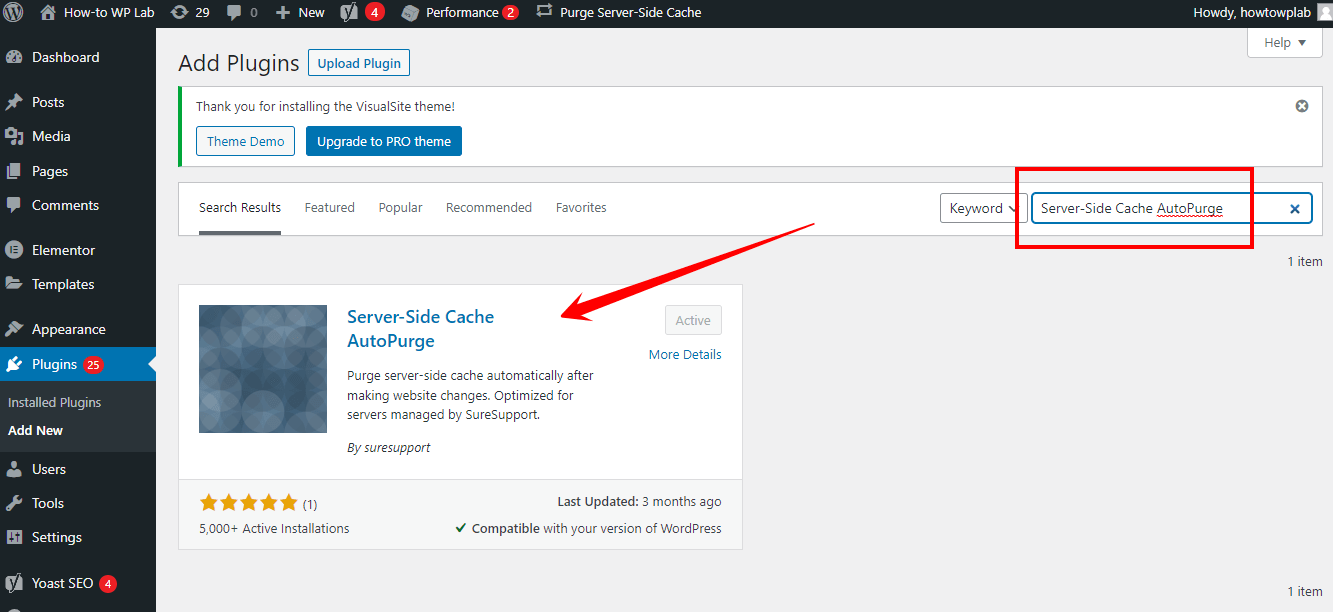1333x612 pixels.
Task: Open the Server-Side Cache AutoPurge plugin thumbnail
Action: [x=263, y=369]
